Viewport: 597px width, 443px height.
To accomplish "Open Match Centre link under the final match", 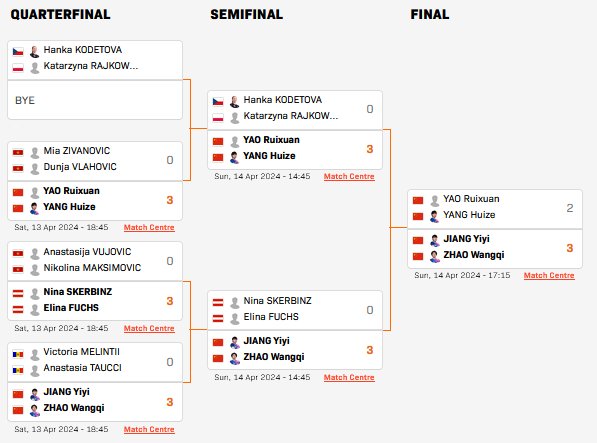I will (x=549, y=275).
